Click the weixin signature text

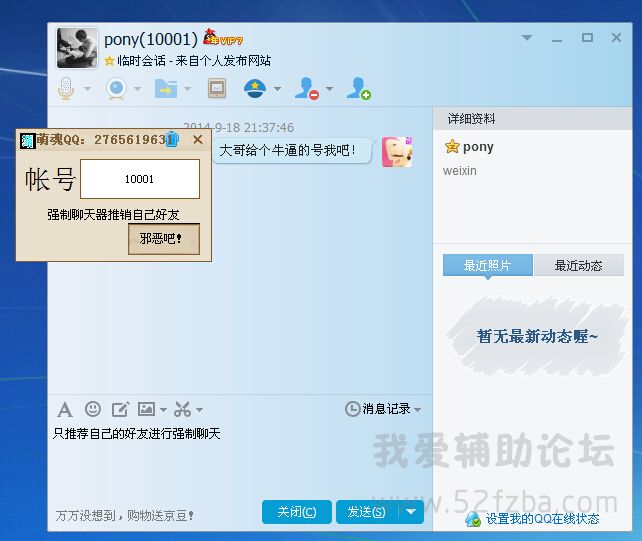coord(459,171)
